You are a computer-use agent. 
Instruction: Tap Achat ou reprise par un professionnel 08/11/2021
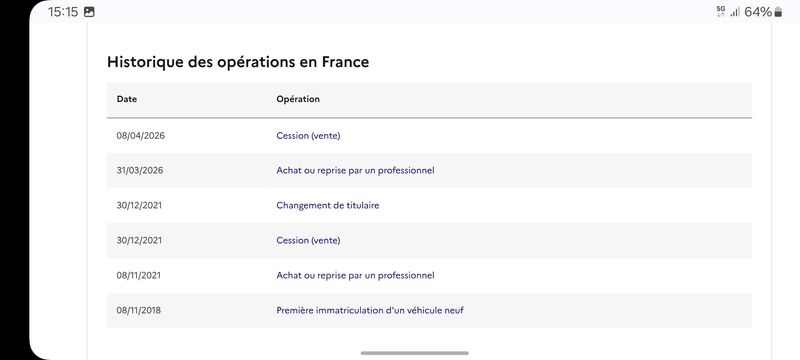(x=356, y=275)
